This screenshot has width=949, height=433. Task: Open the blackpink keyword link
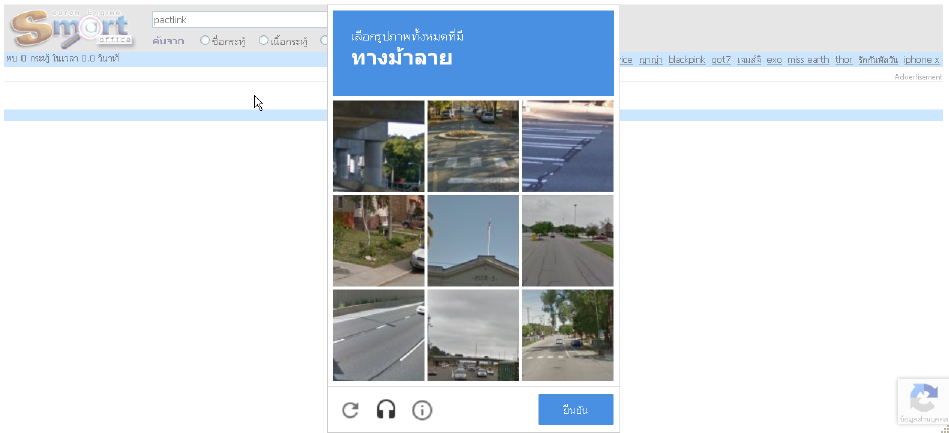[687, 60]
